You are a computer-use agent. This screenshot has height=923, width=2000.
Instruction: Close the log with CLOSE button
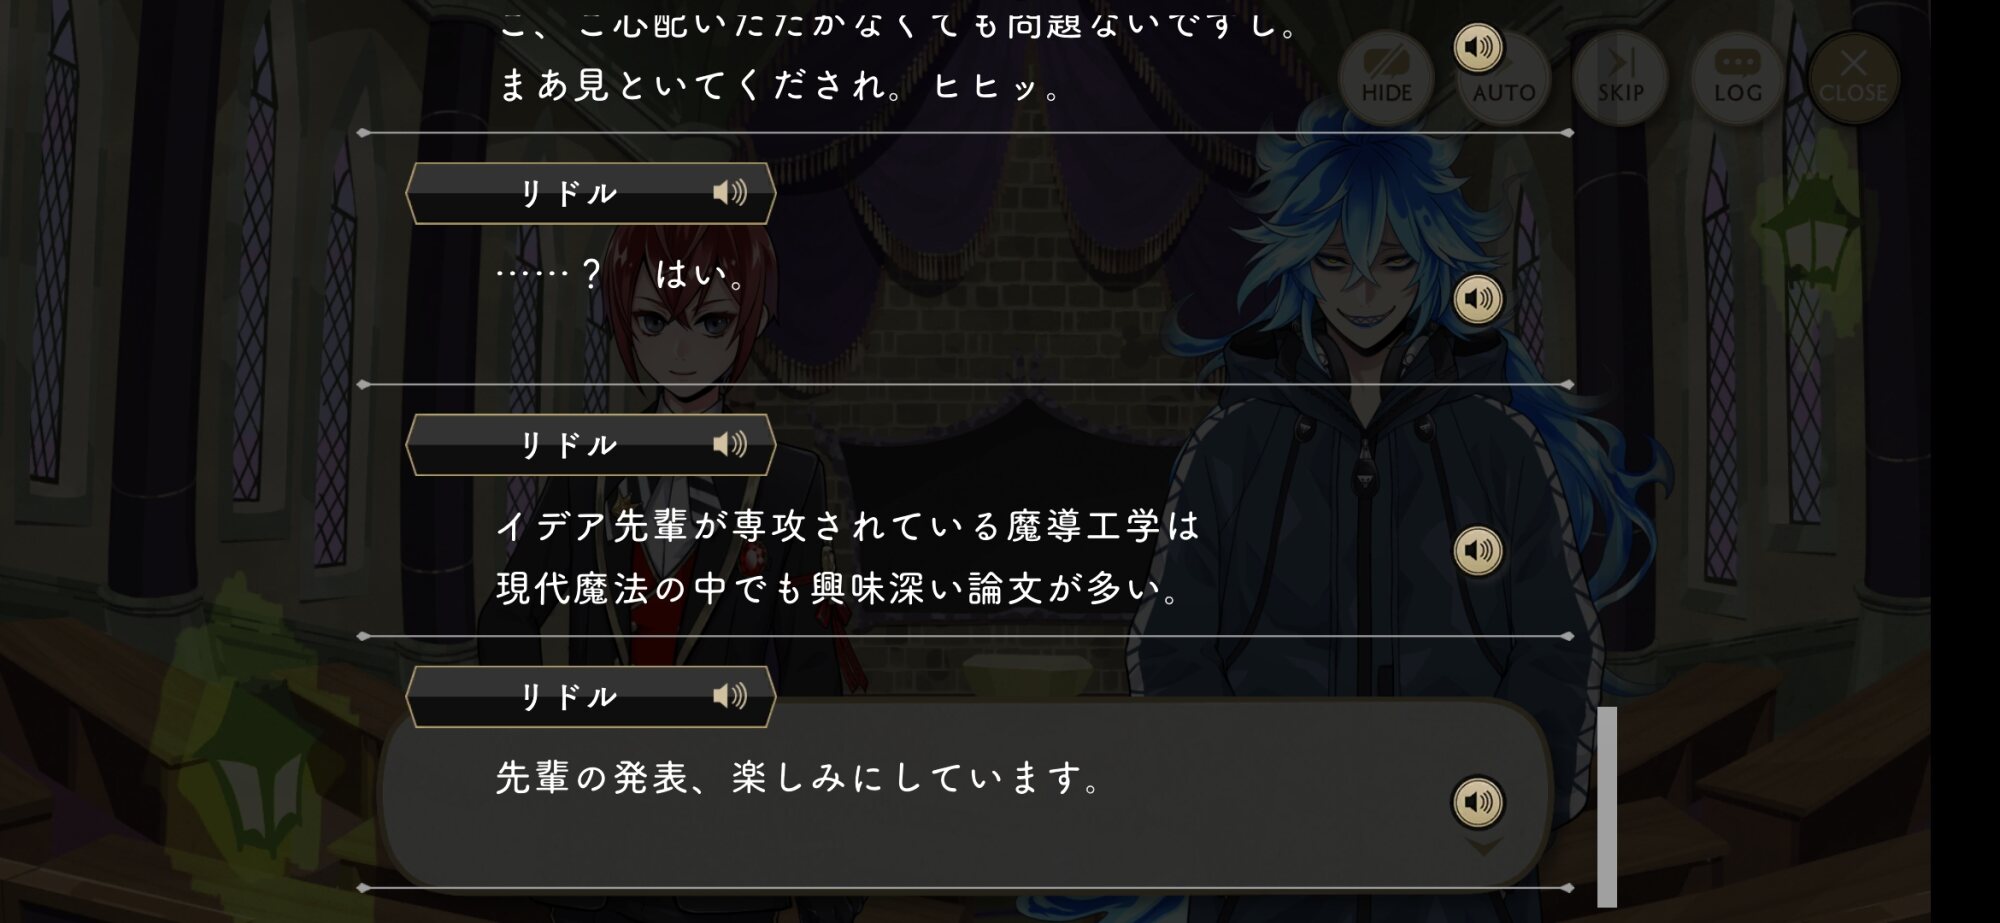[x=1853, y=78]
